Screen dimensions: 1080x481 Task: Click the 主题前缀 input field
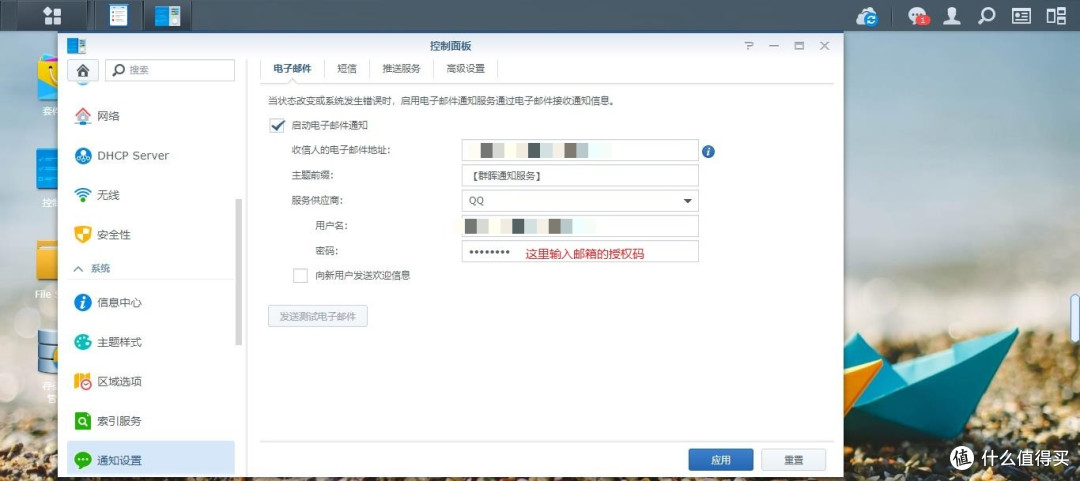(x=580, y=176)
